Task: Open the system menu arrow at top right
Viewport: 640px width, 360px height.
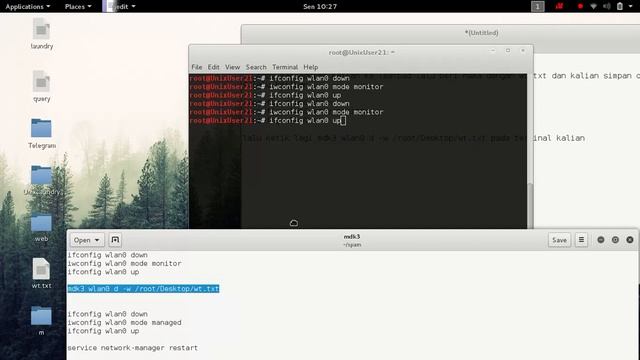Action: 631,7
